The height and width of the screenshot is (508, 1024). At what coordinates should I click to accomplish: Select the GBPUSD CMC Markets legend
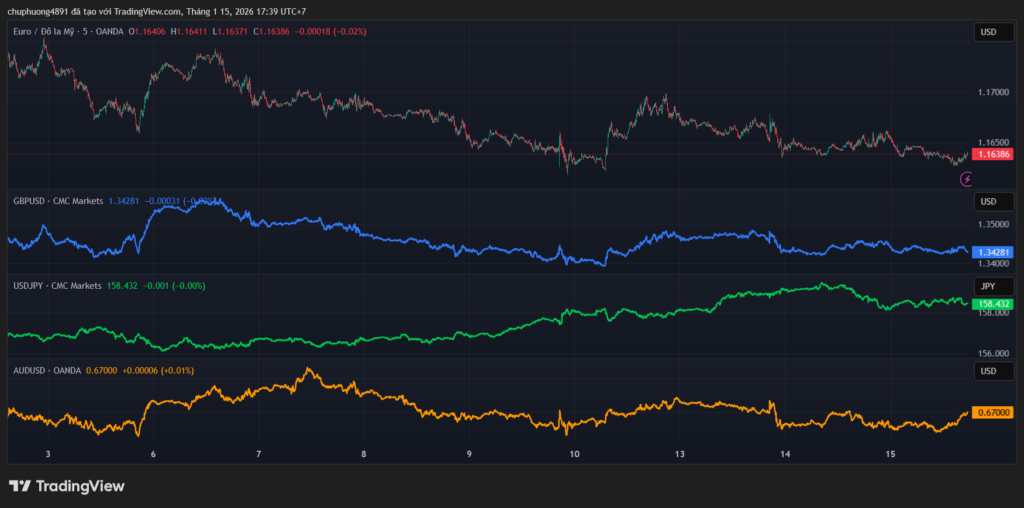(x=58, y=201)
